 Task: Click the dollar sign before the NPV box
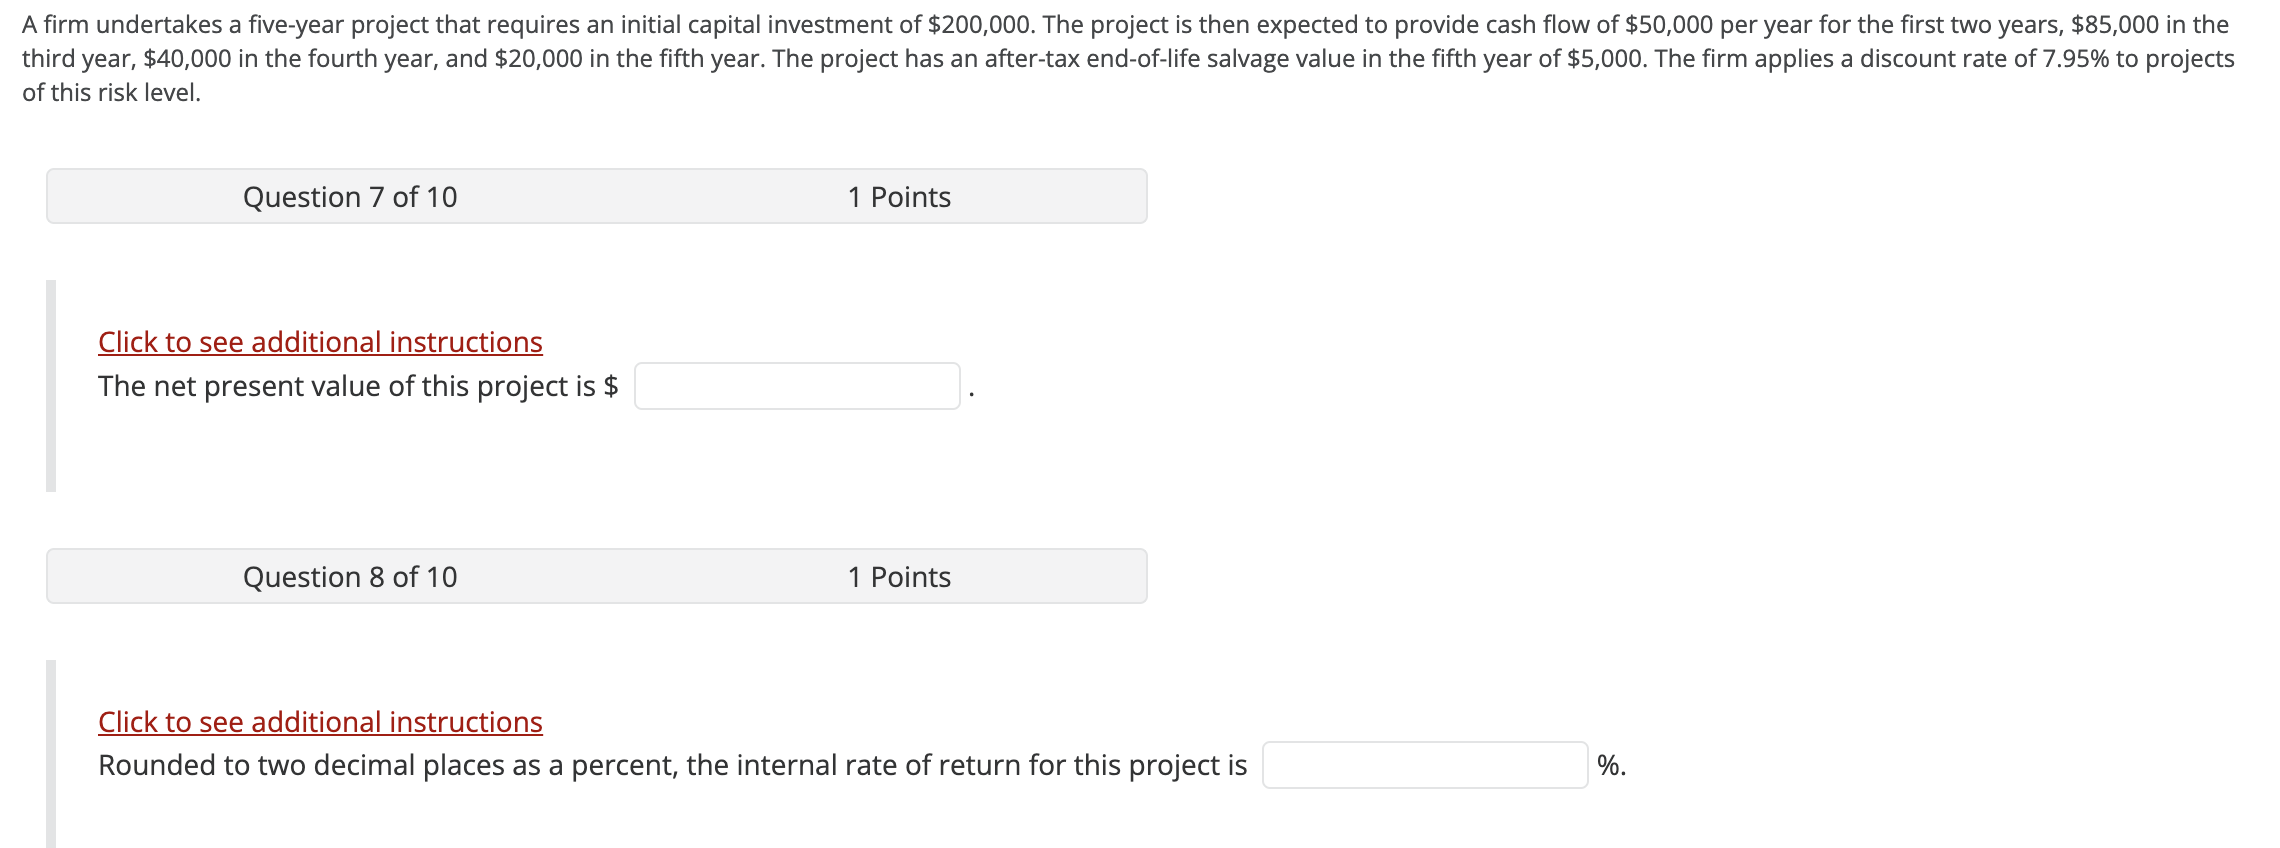tap(612, 386)
